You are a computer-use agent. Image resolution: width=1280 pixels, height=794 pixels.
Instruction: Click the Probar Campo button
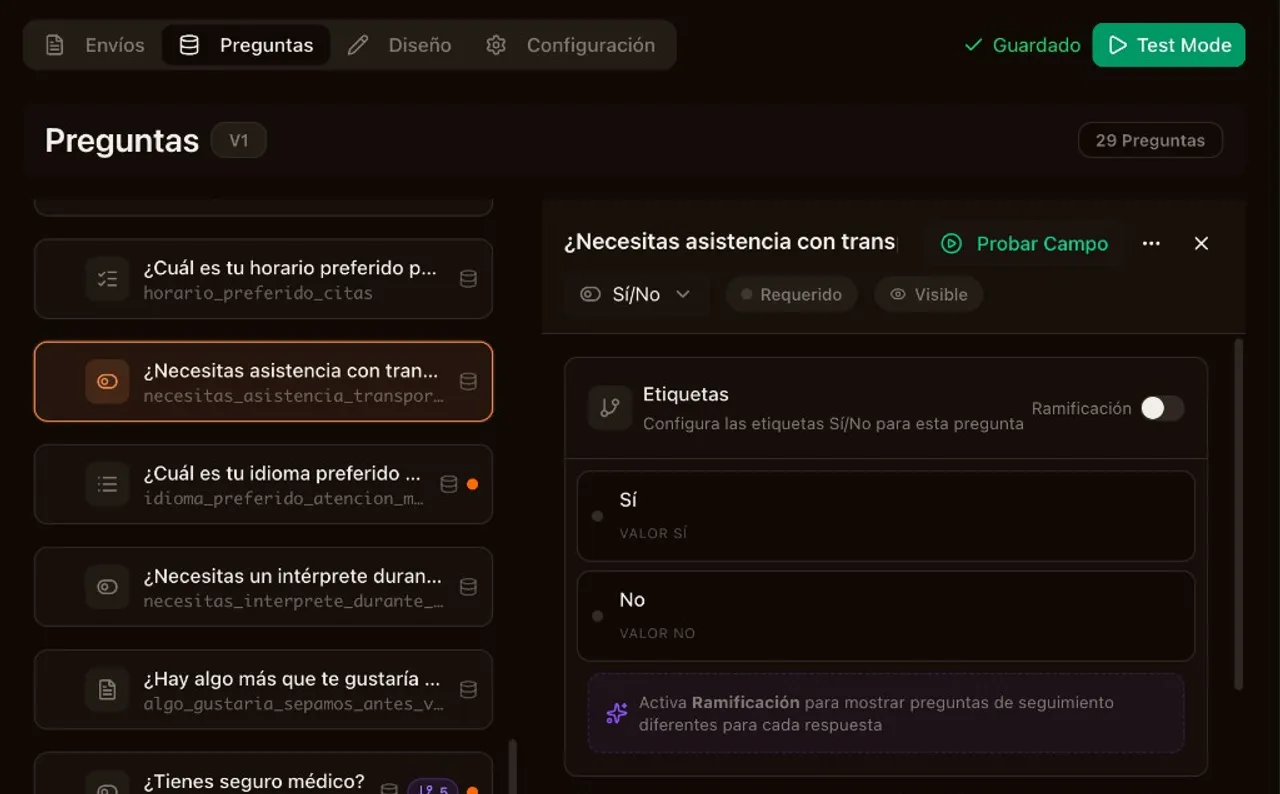coord(1024,243)
